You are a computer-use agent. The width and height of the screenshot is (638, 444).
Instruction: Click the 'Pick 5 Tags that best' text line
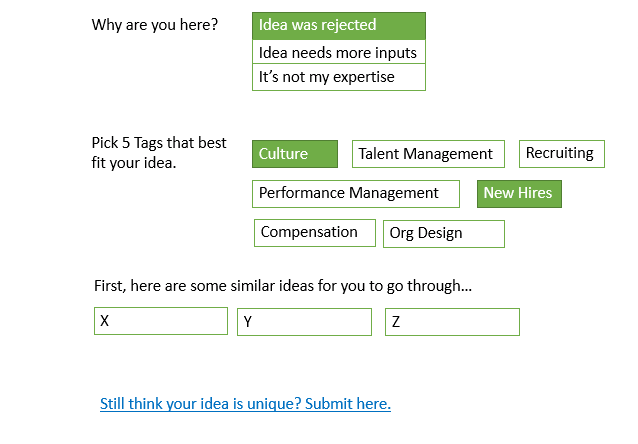point(159,143)
